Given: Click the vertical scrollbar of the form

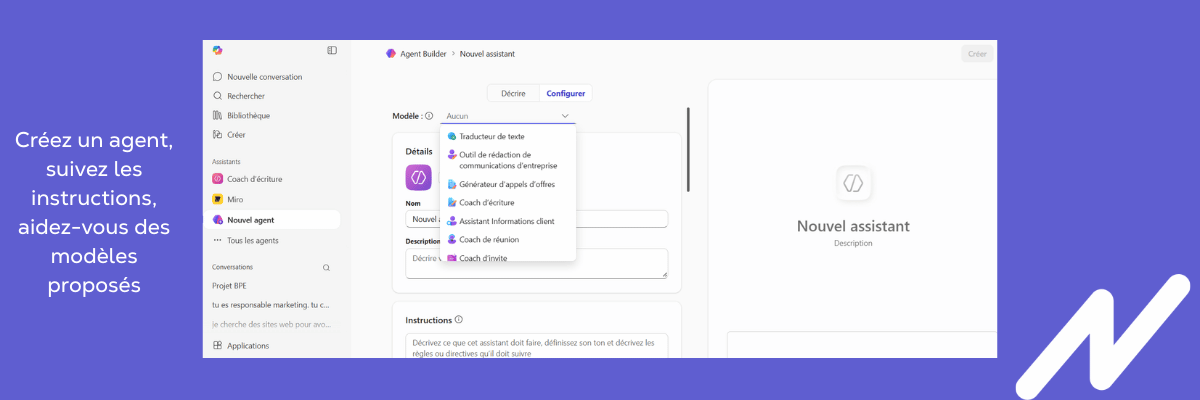Looking at the screenshot, I should coord(688,150).
